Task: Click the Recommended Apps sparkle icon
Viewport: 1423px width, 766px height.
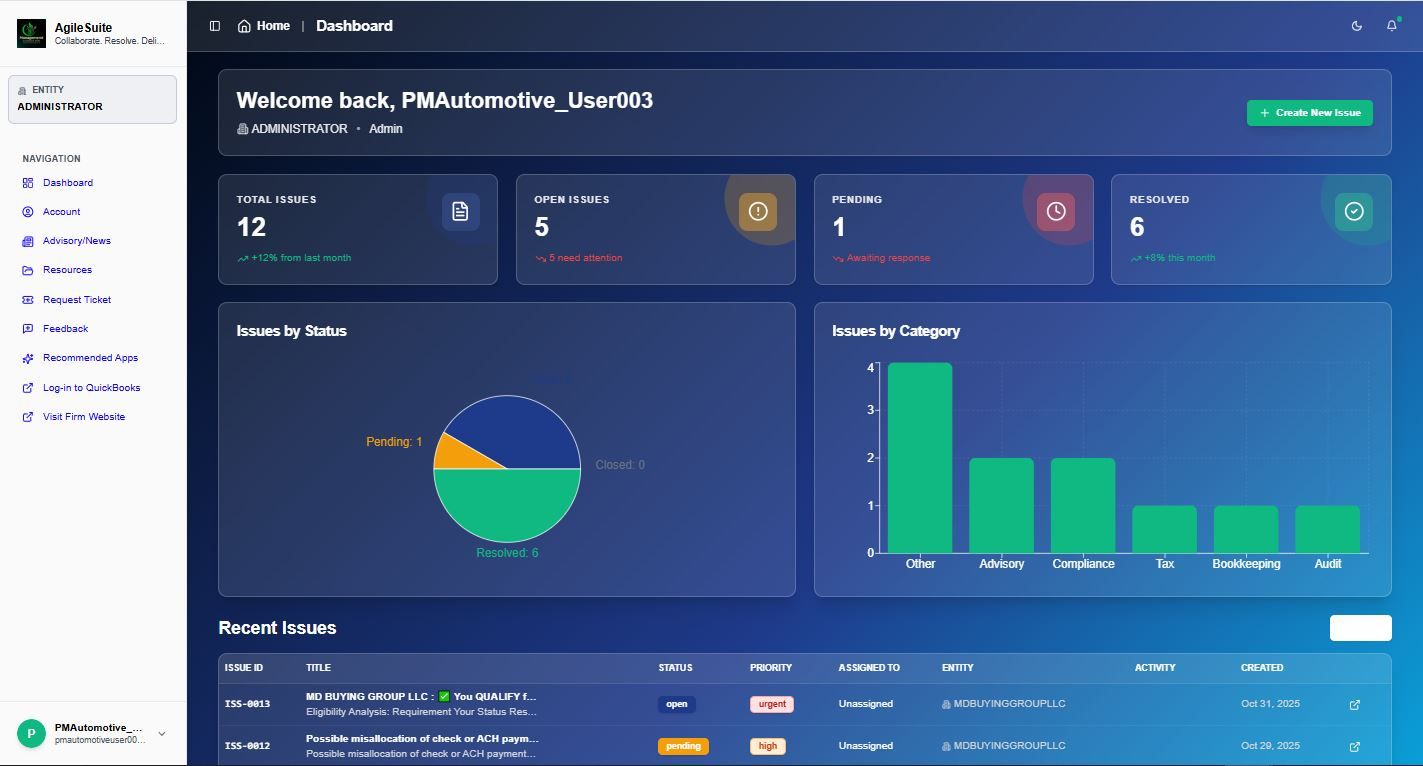Action: click(x=28, y=358)
